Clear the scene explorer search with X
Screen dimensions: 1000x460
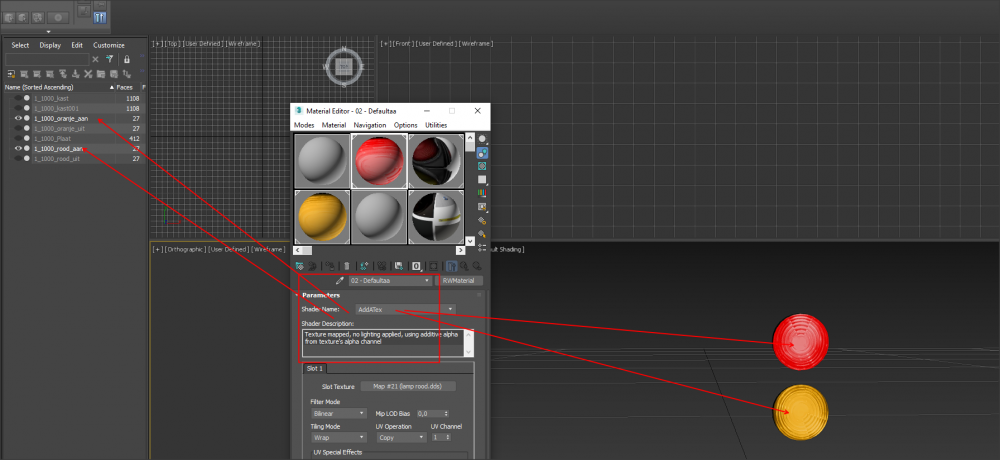96,59
